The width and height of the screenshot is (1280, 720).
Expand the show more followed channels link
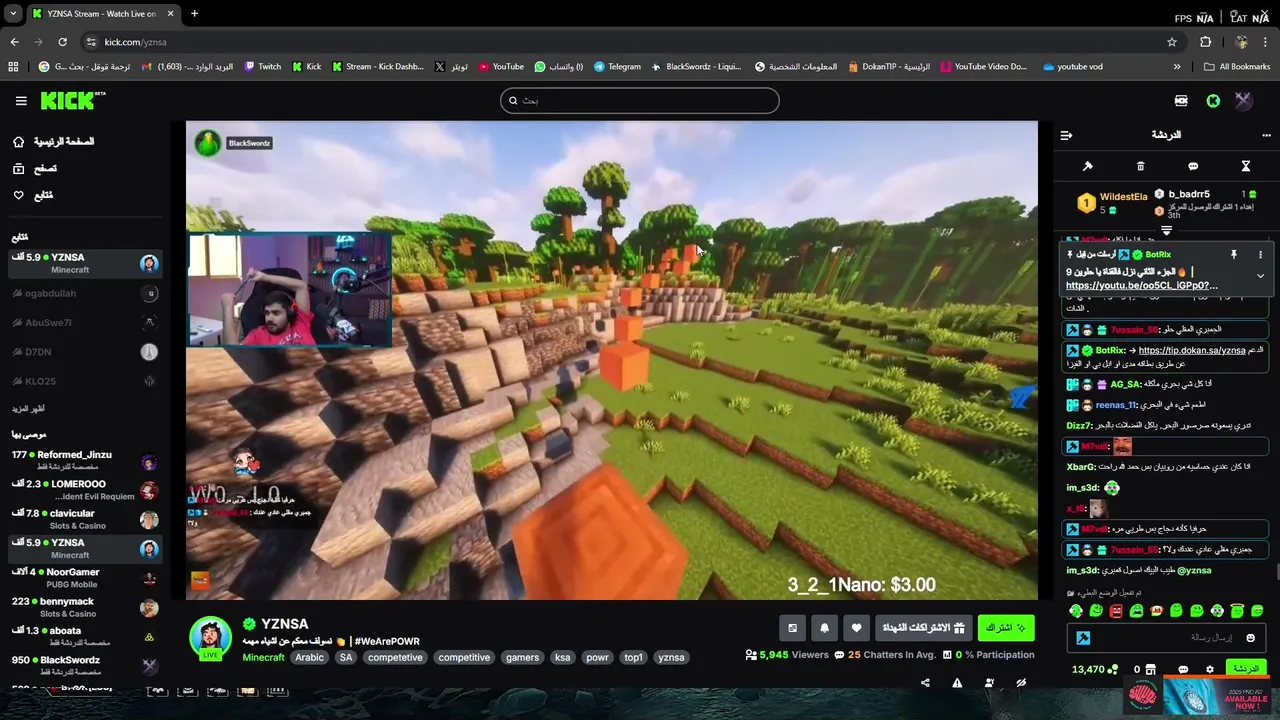tap(28, 408)
